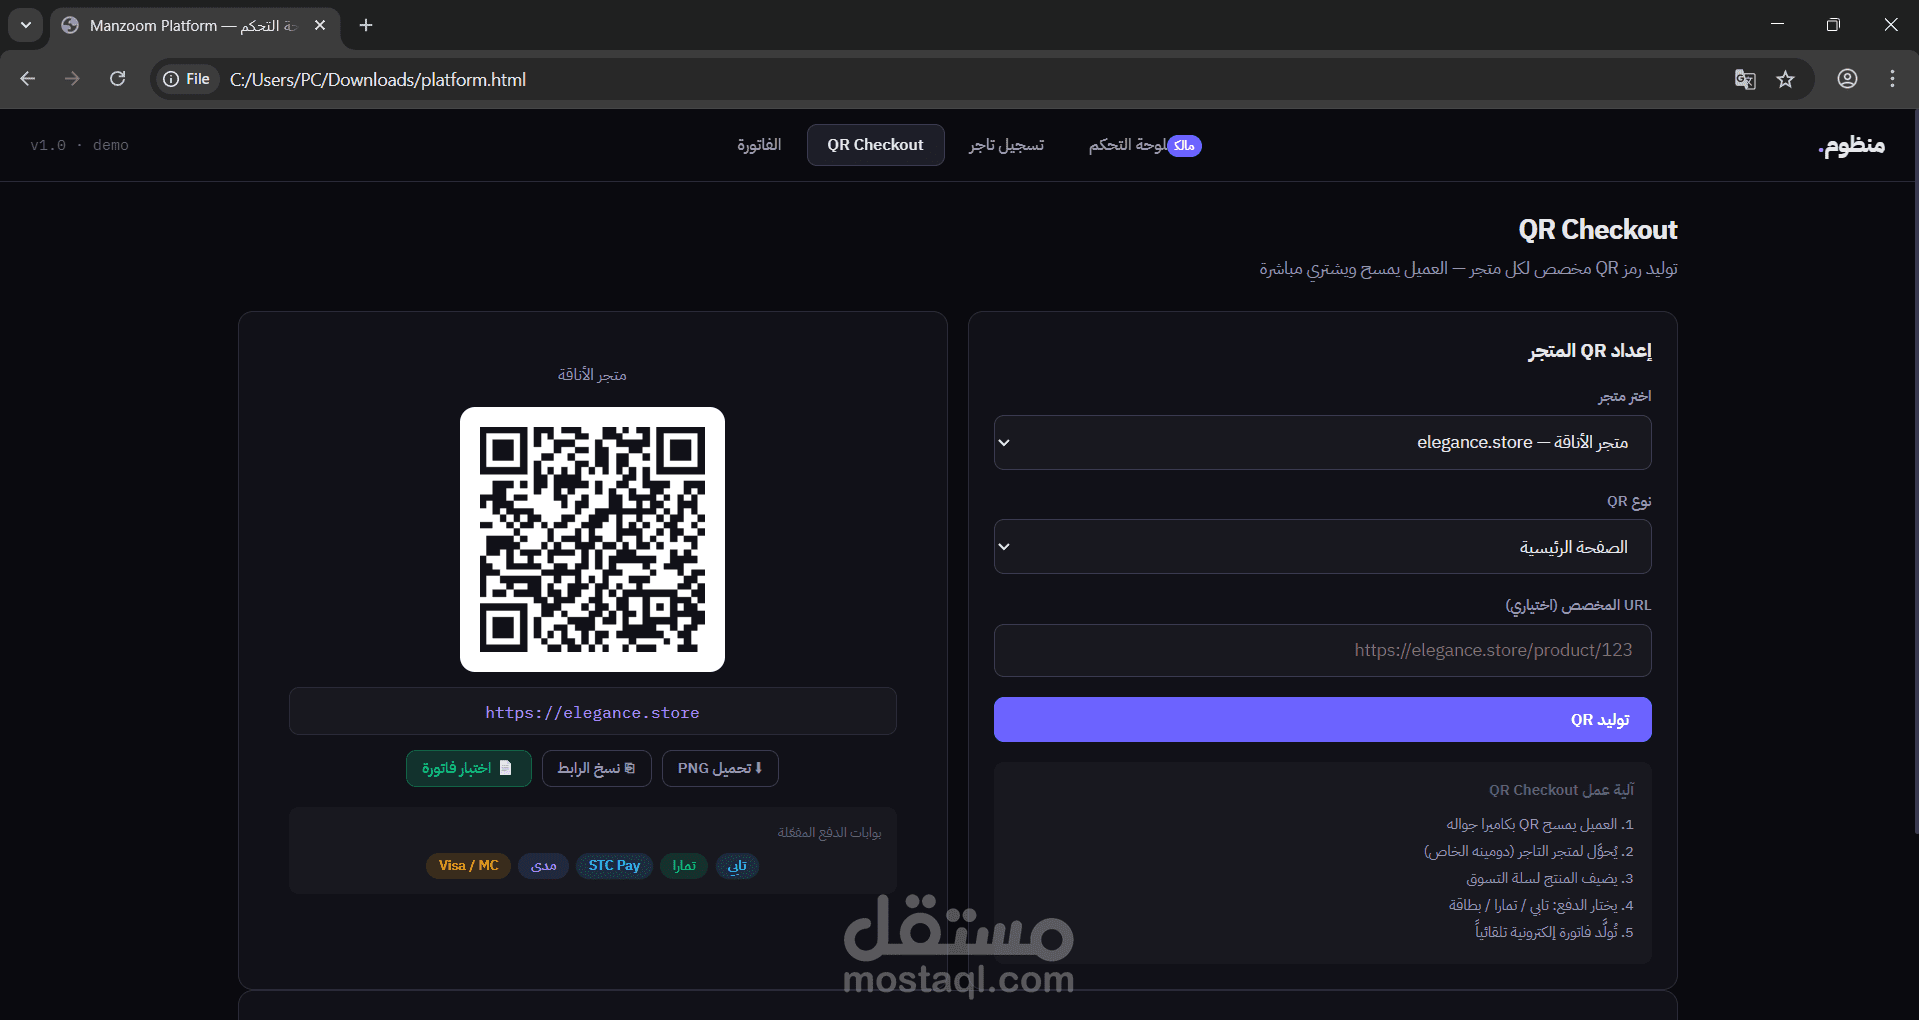This screenshot has width=1919, height=1020.
Task: Click the browser forward arrow
Action: (x=72, y=79)
